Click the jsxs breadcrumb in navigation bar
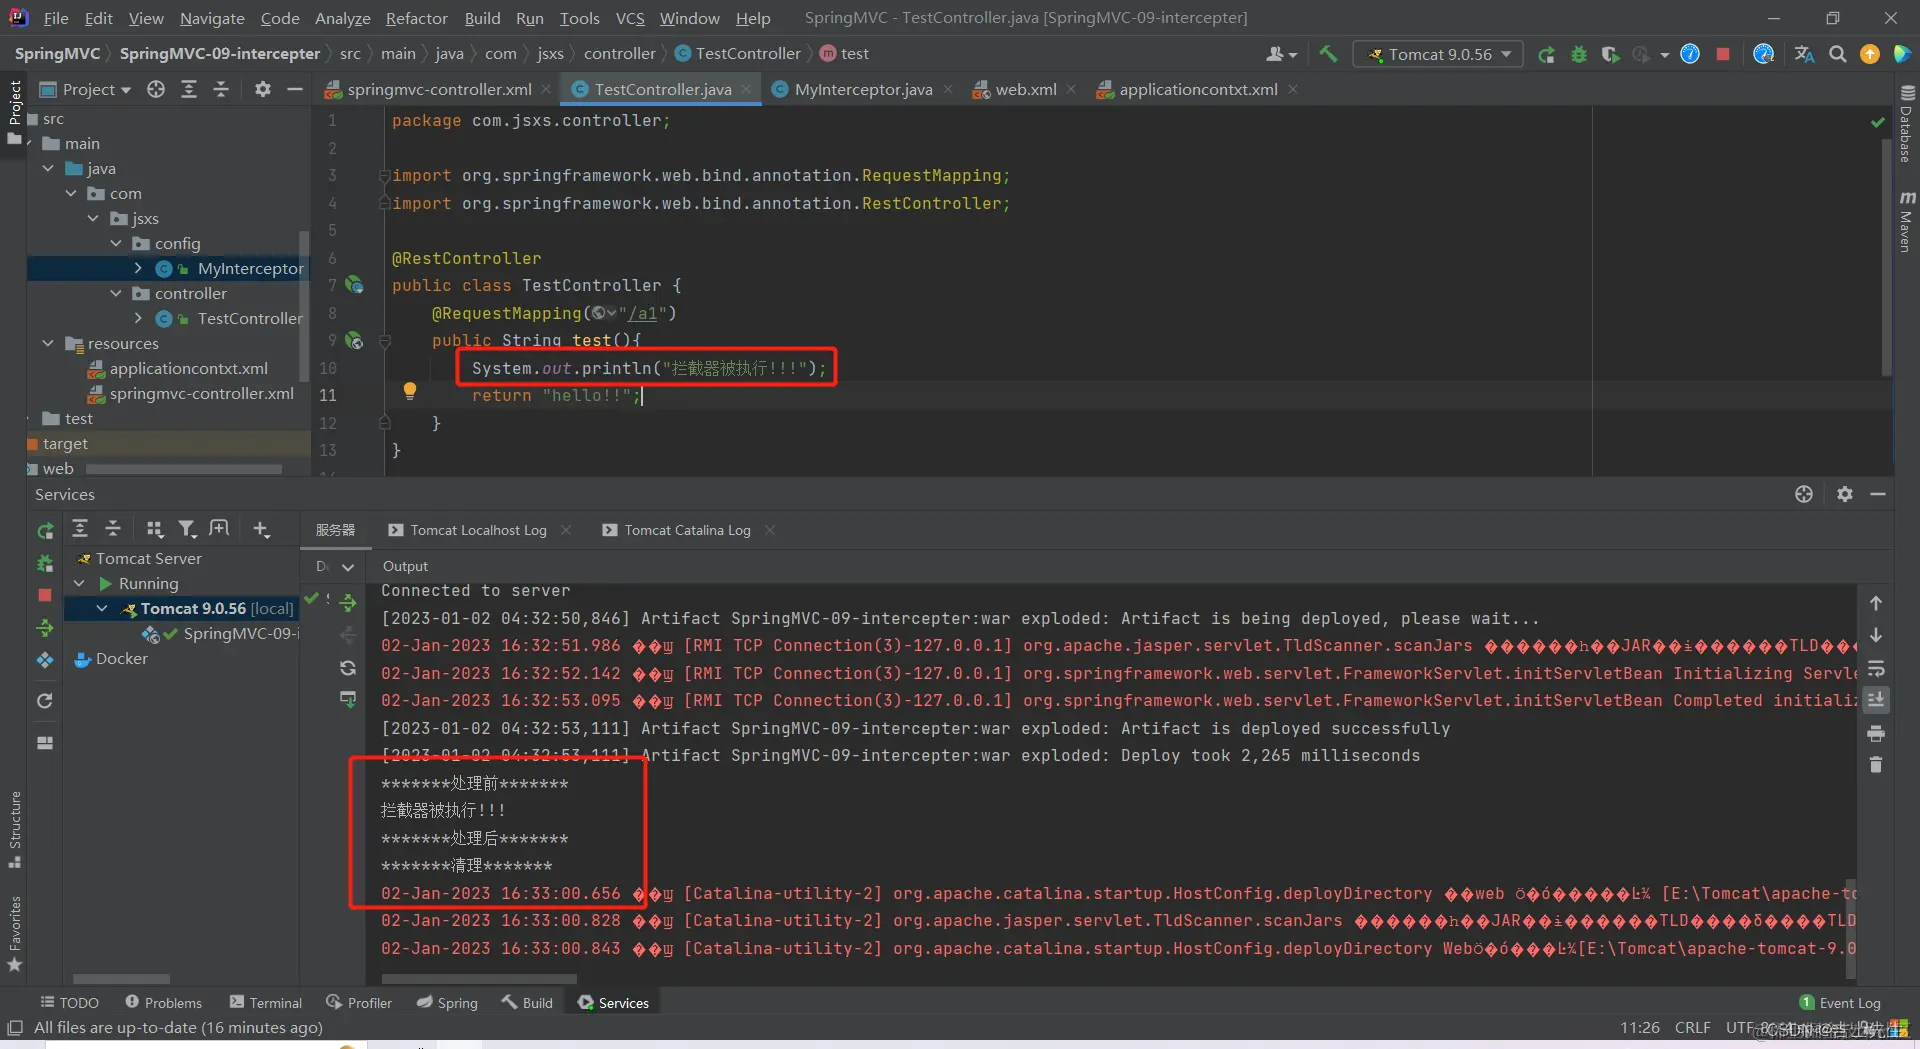 tap(550, 54)
